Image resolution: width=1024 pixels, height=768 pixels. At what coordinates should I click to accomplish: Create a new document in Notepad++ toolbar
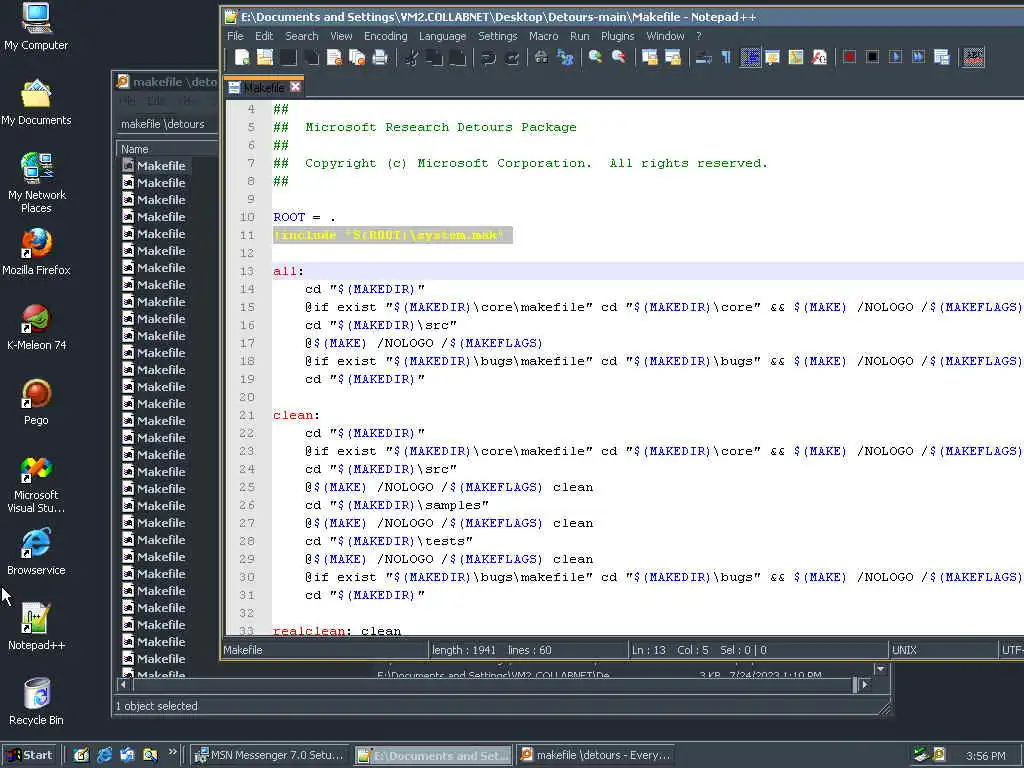[x=242, y=57]
